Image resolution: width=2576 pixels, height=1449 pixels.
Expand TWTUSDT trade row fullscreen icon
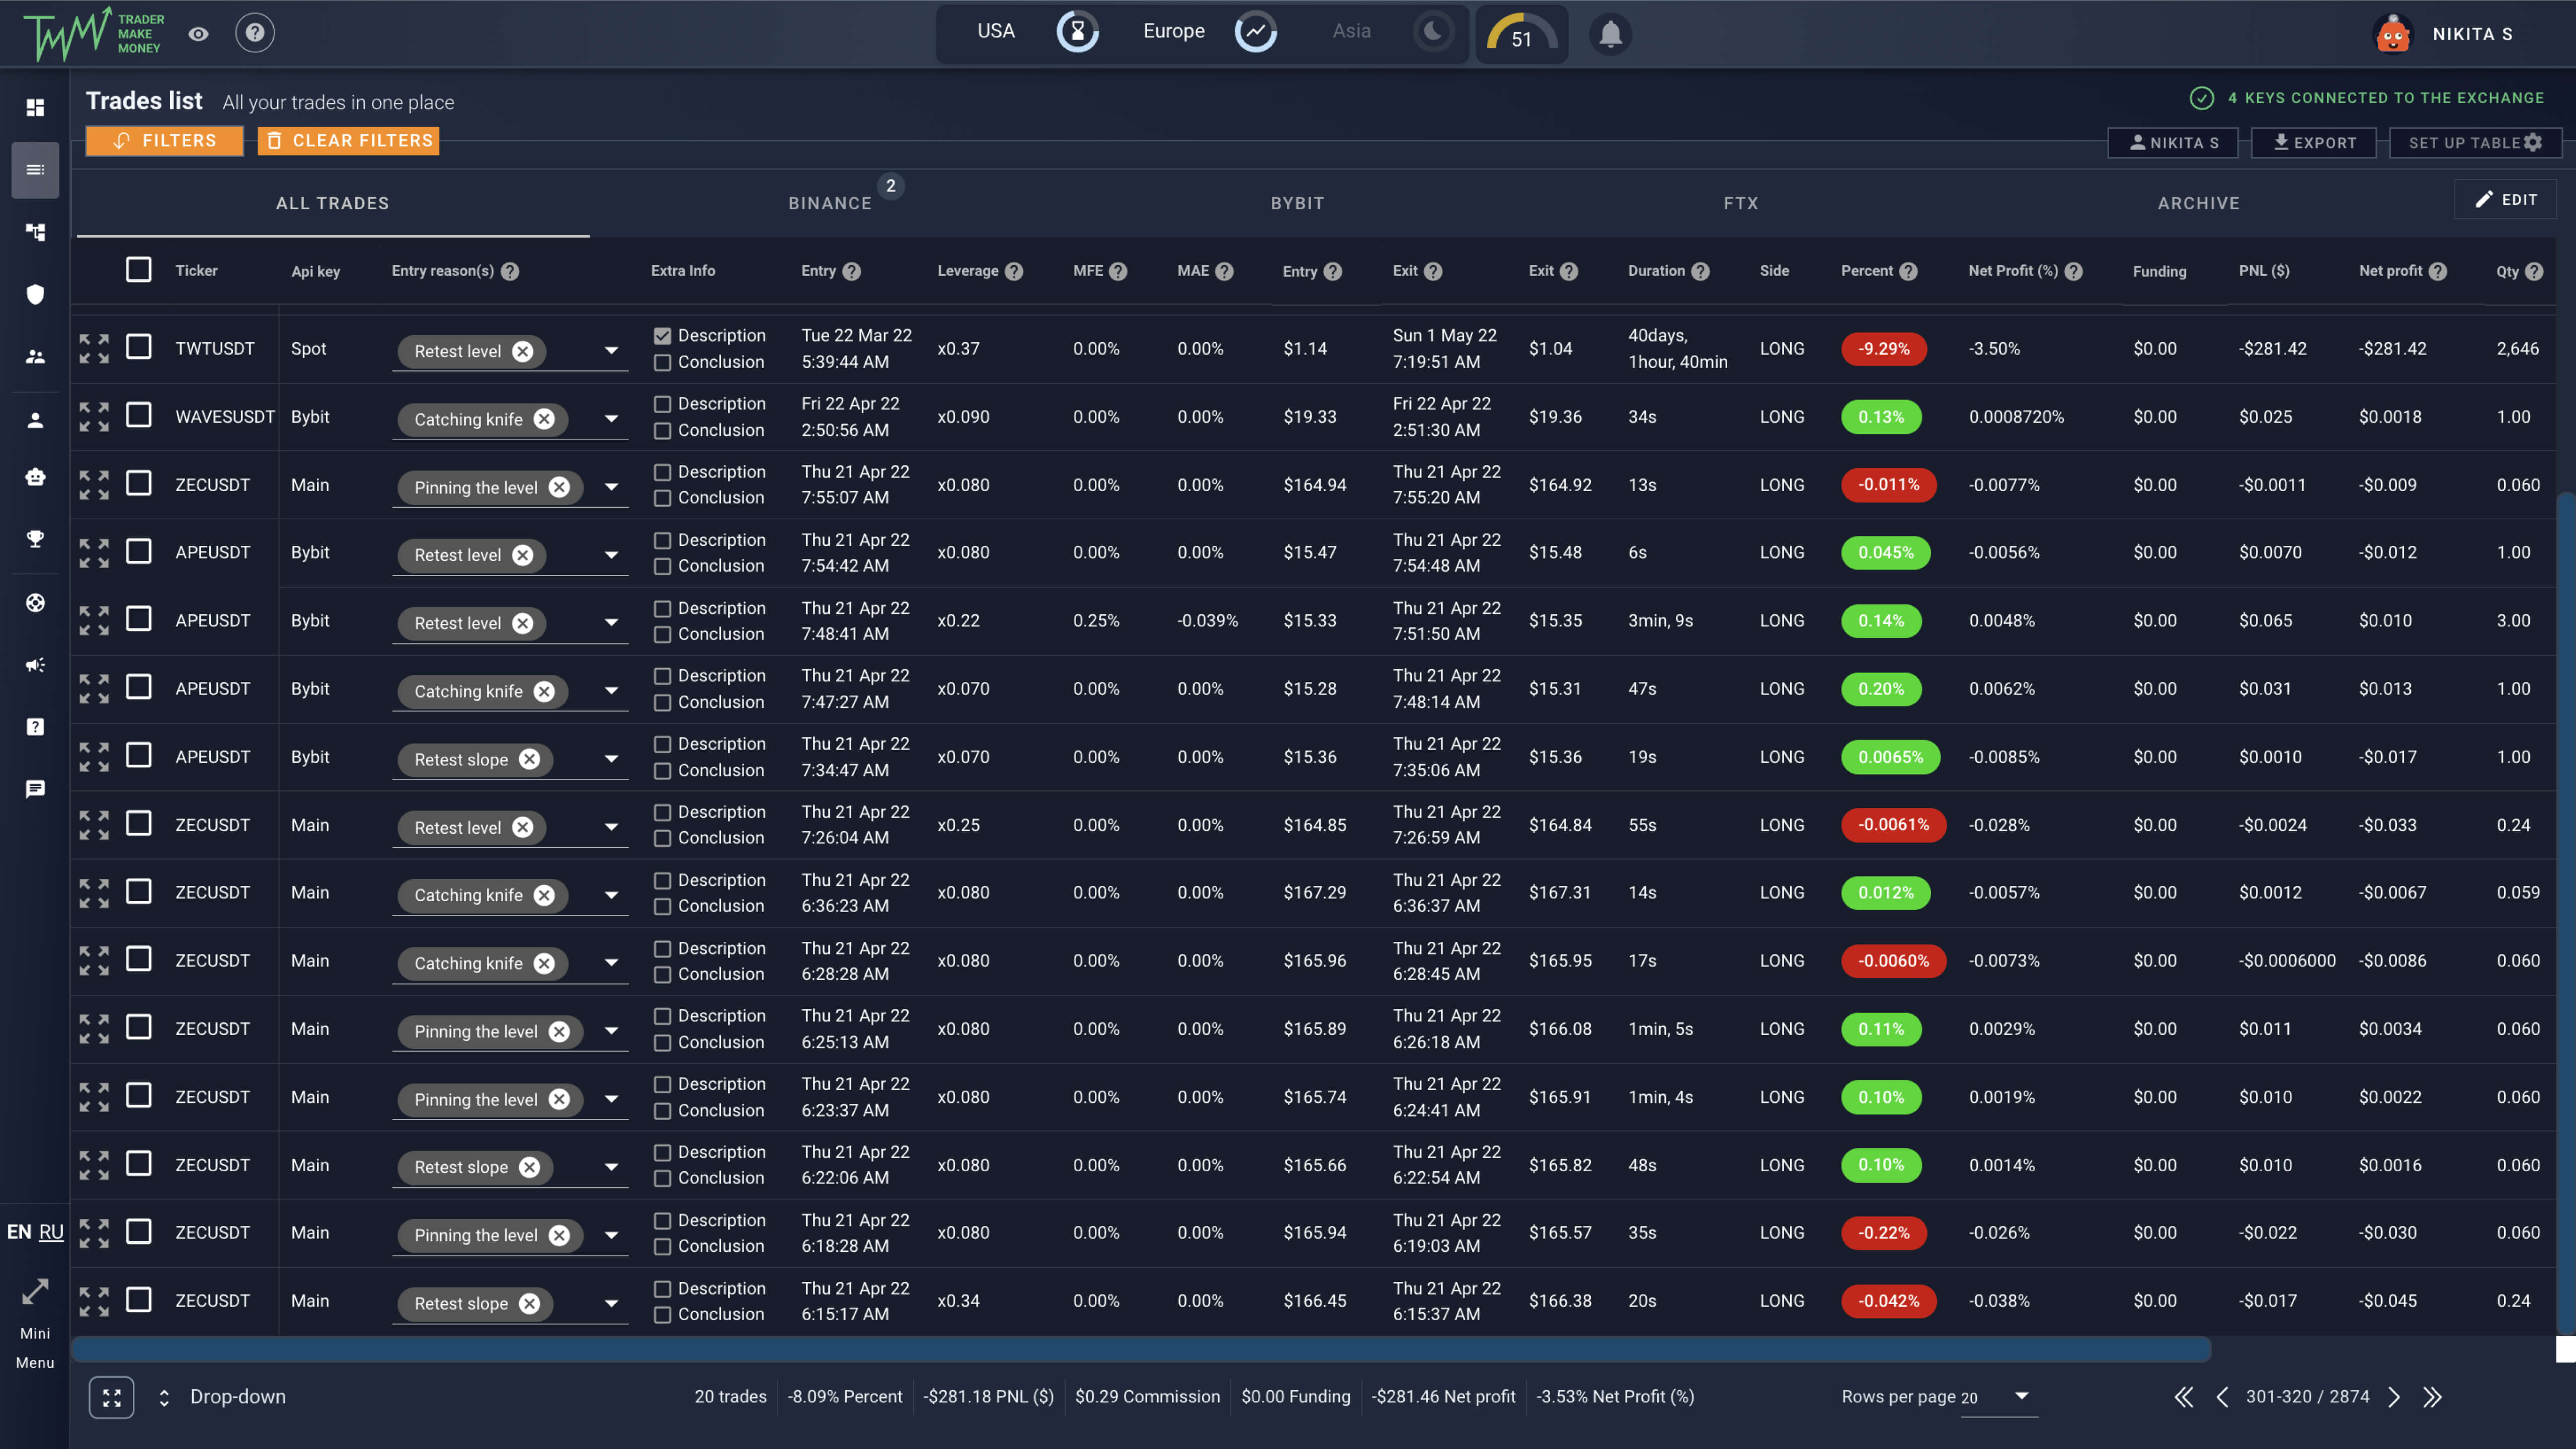pyautogui.click(x=94, y=349)
